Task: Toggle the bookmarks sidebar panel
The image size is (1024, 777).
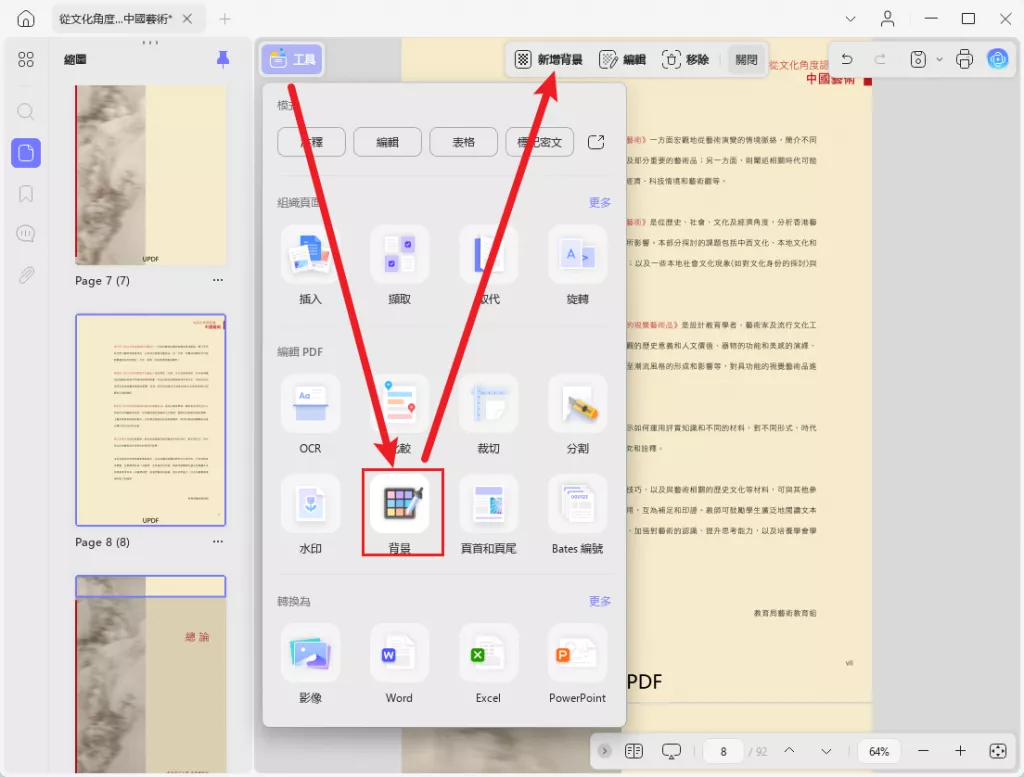Action: point(27,194)
